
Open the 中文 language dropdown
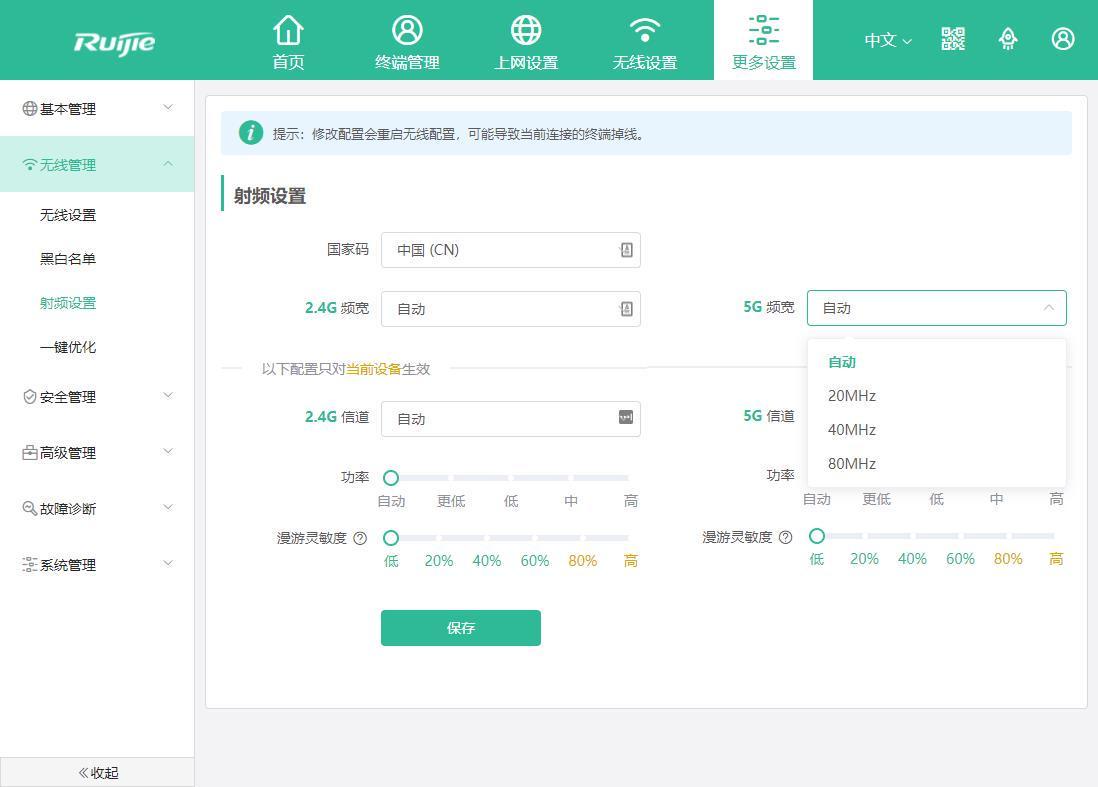click(x=887, y=40)
